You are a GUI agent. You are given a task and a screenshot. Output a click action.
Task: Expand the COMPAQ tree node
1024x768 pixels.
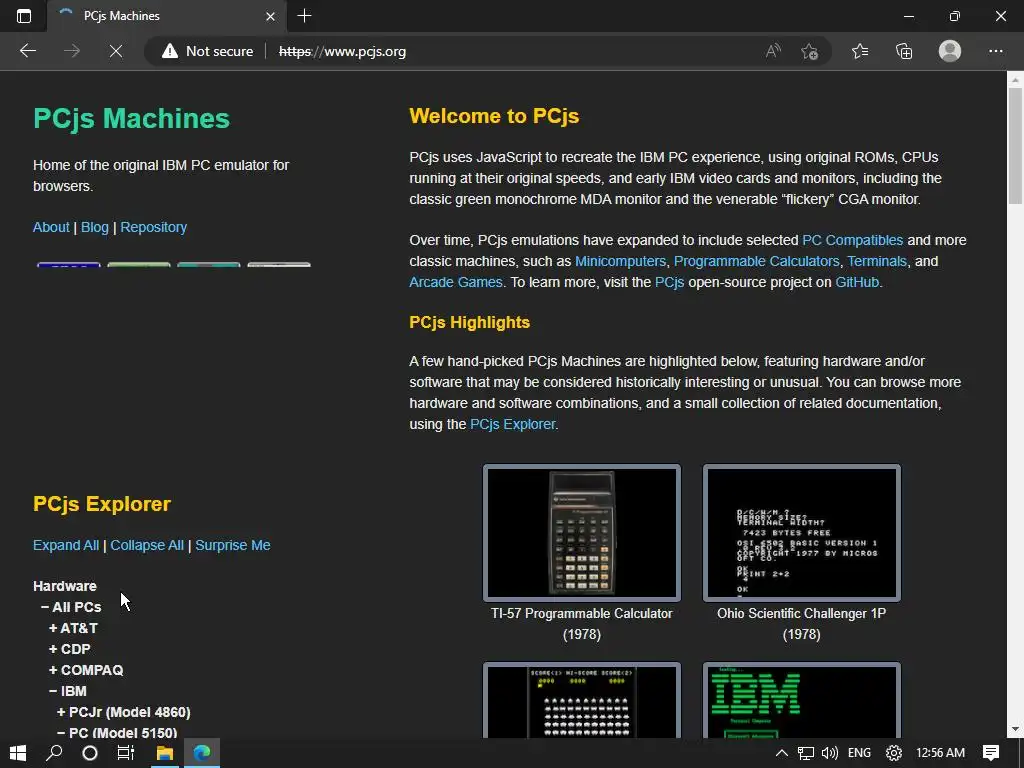(86, 670)
